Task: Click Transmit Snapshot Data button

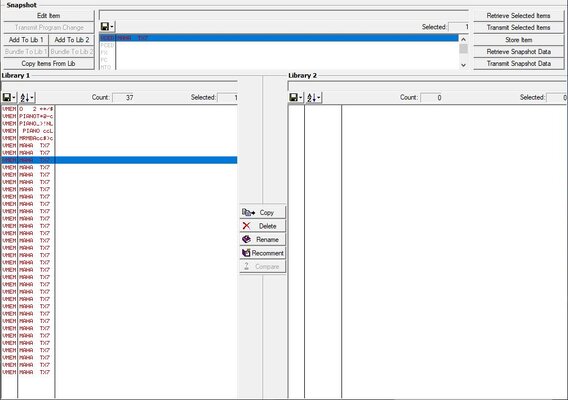Action: coord(518,63)
